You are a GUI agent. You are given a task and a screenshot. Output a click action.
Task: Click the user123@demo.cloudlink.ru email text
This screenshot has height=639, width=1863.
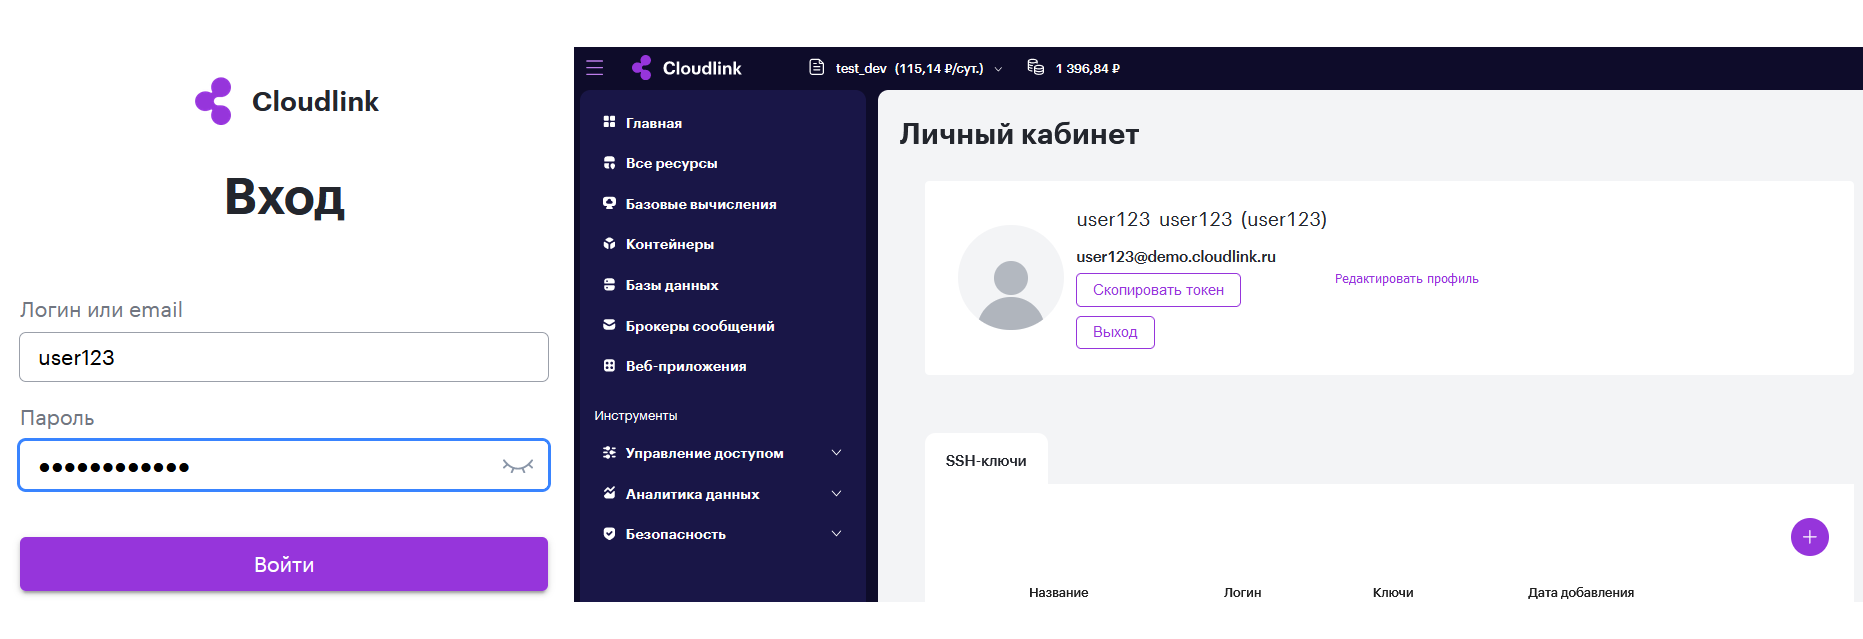click(1176, 257)
